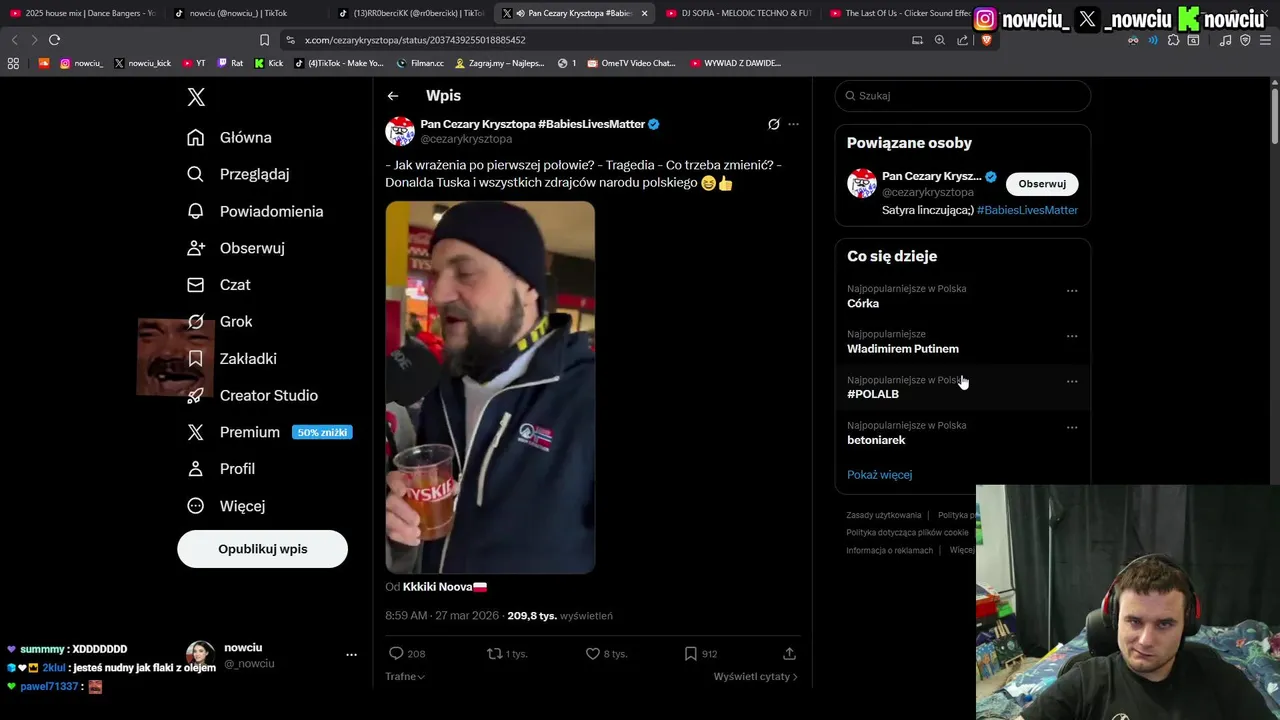Open the post's three-dot more menu

coord(793,124)
